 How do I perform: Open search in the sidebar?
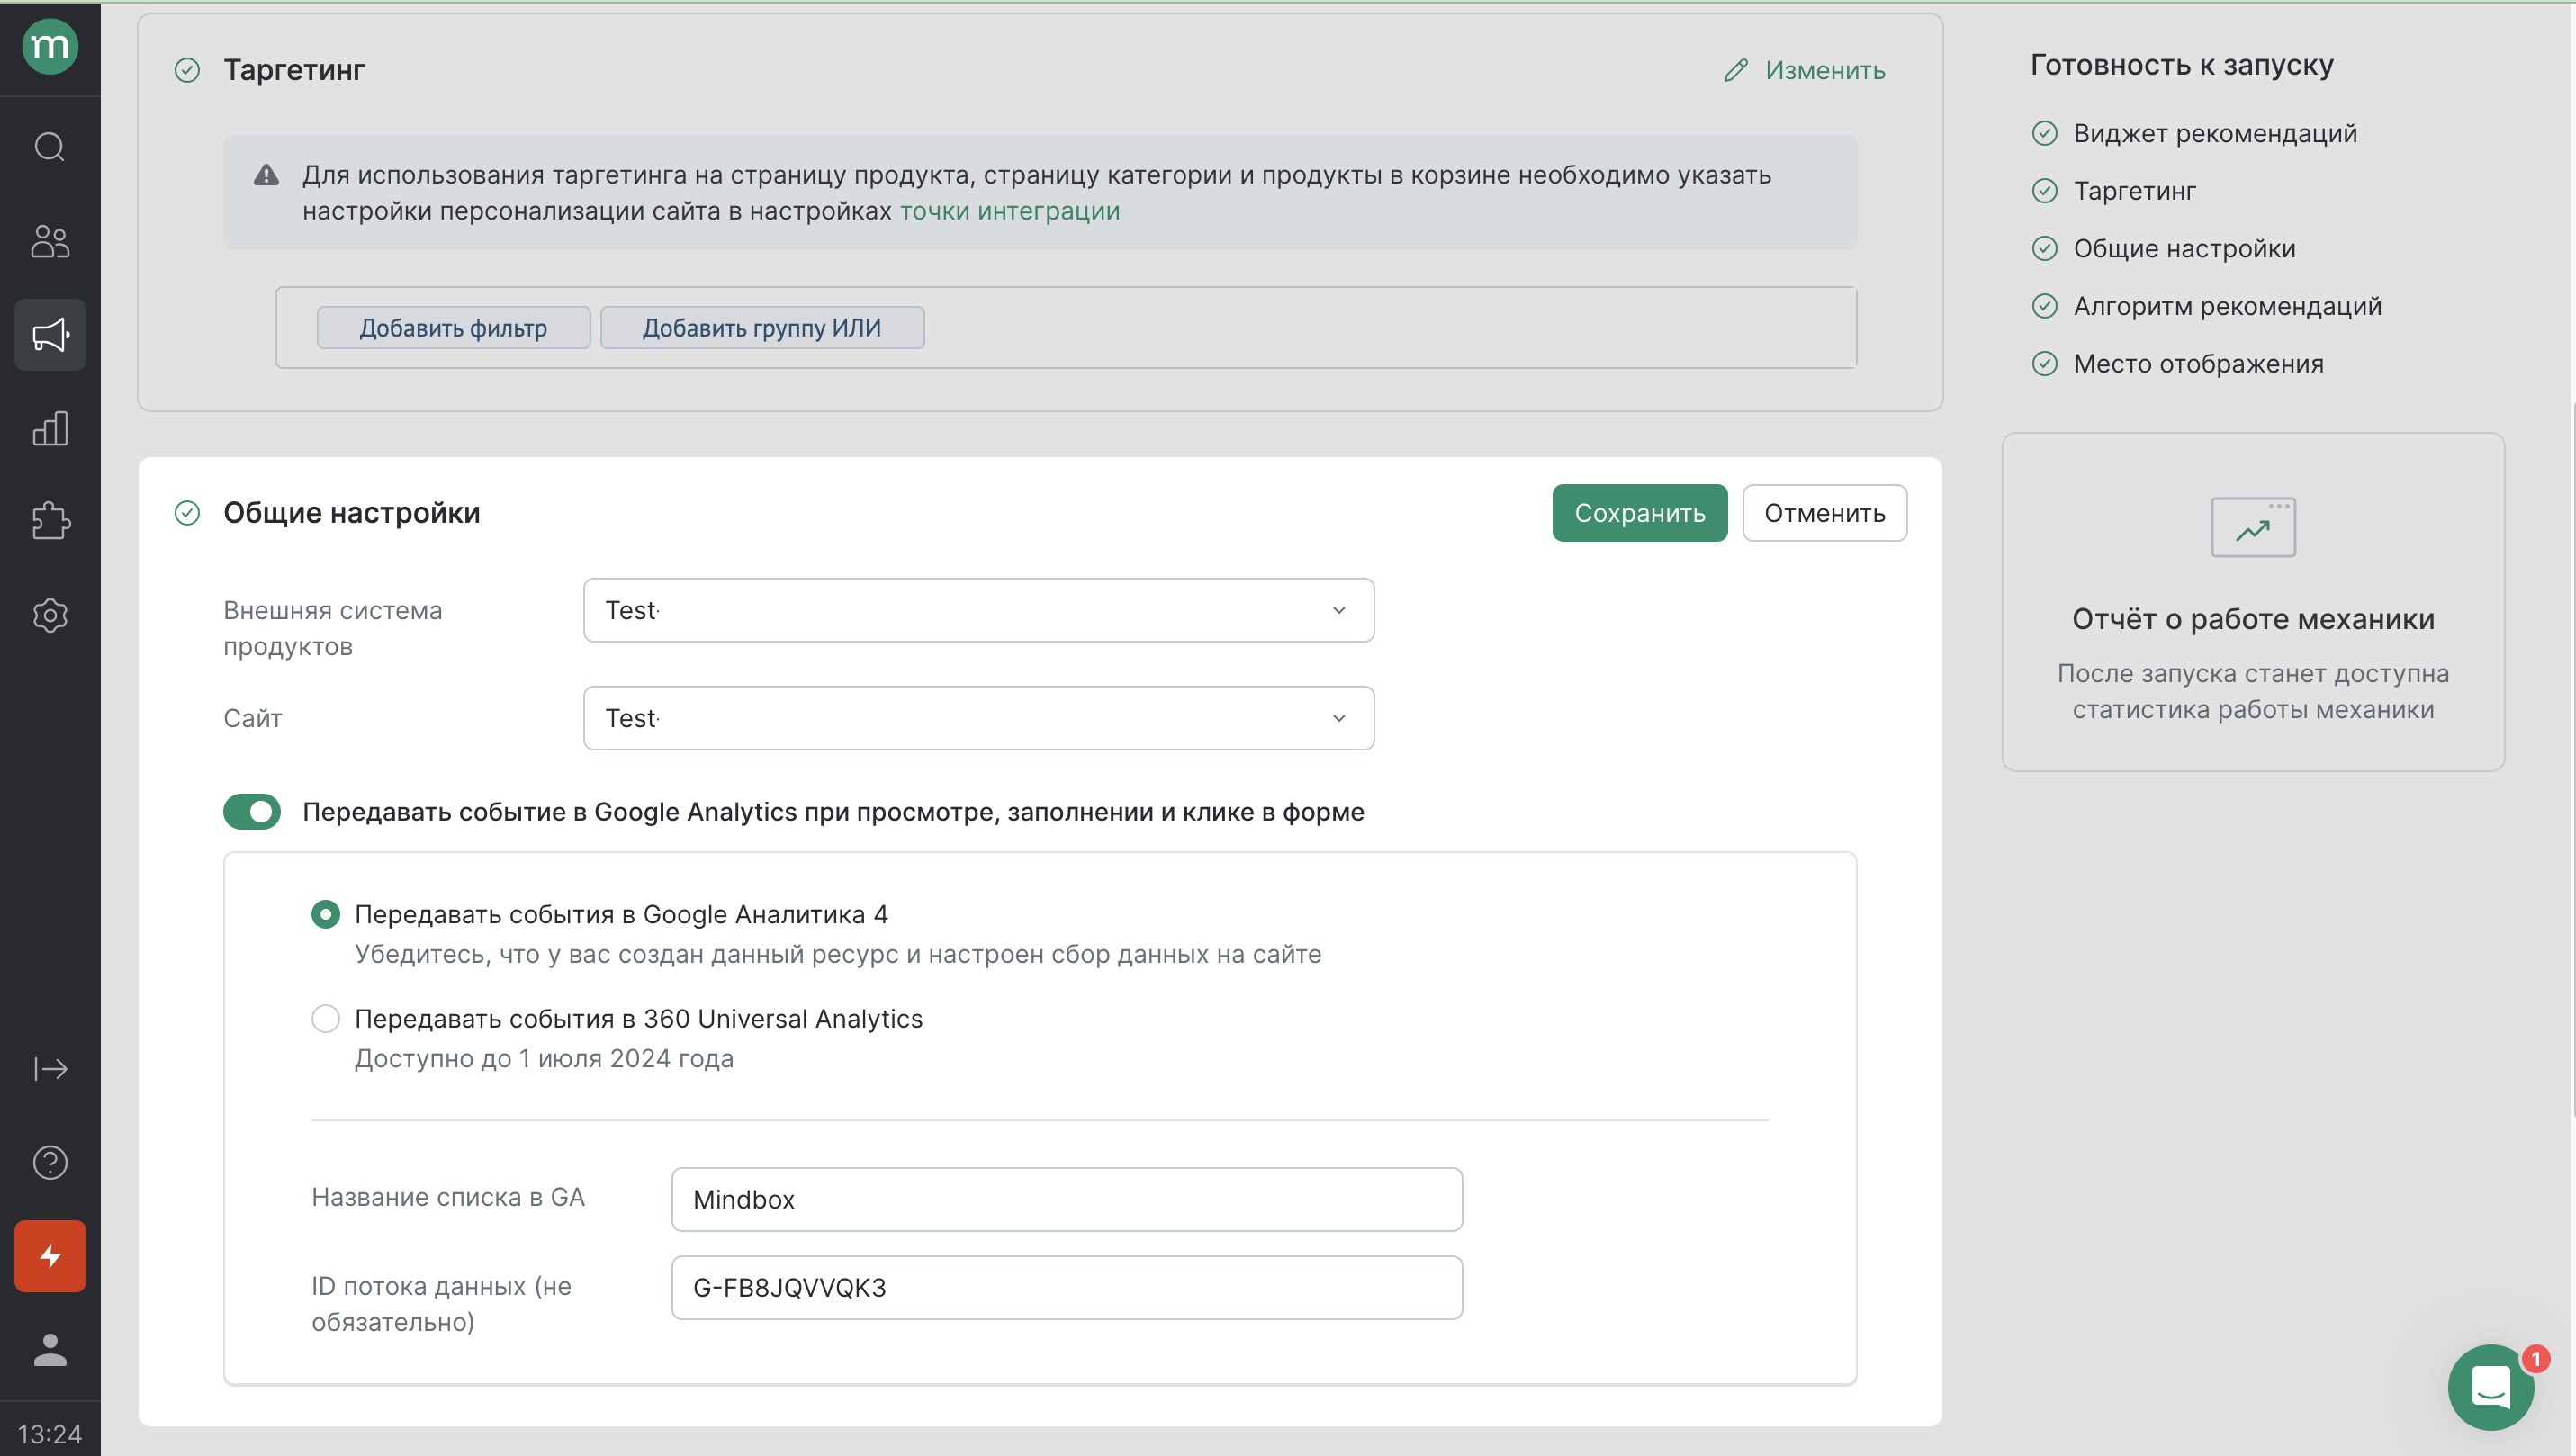pos(50,147)
